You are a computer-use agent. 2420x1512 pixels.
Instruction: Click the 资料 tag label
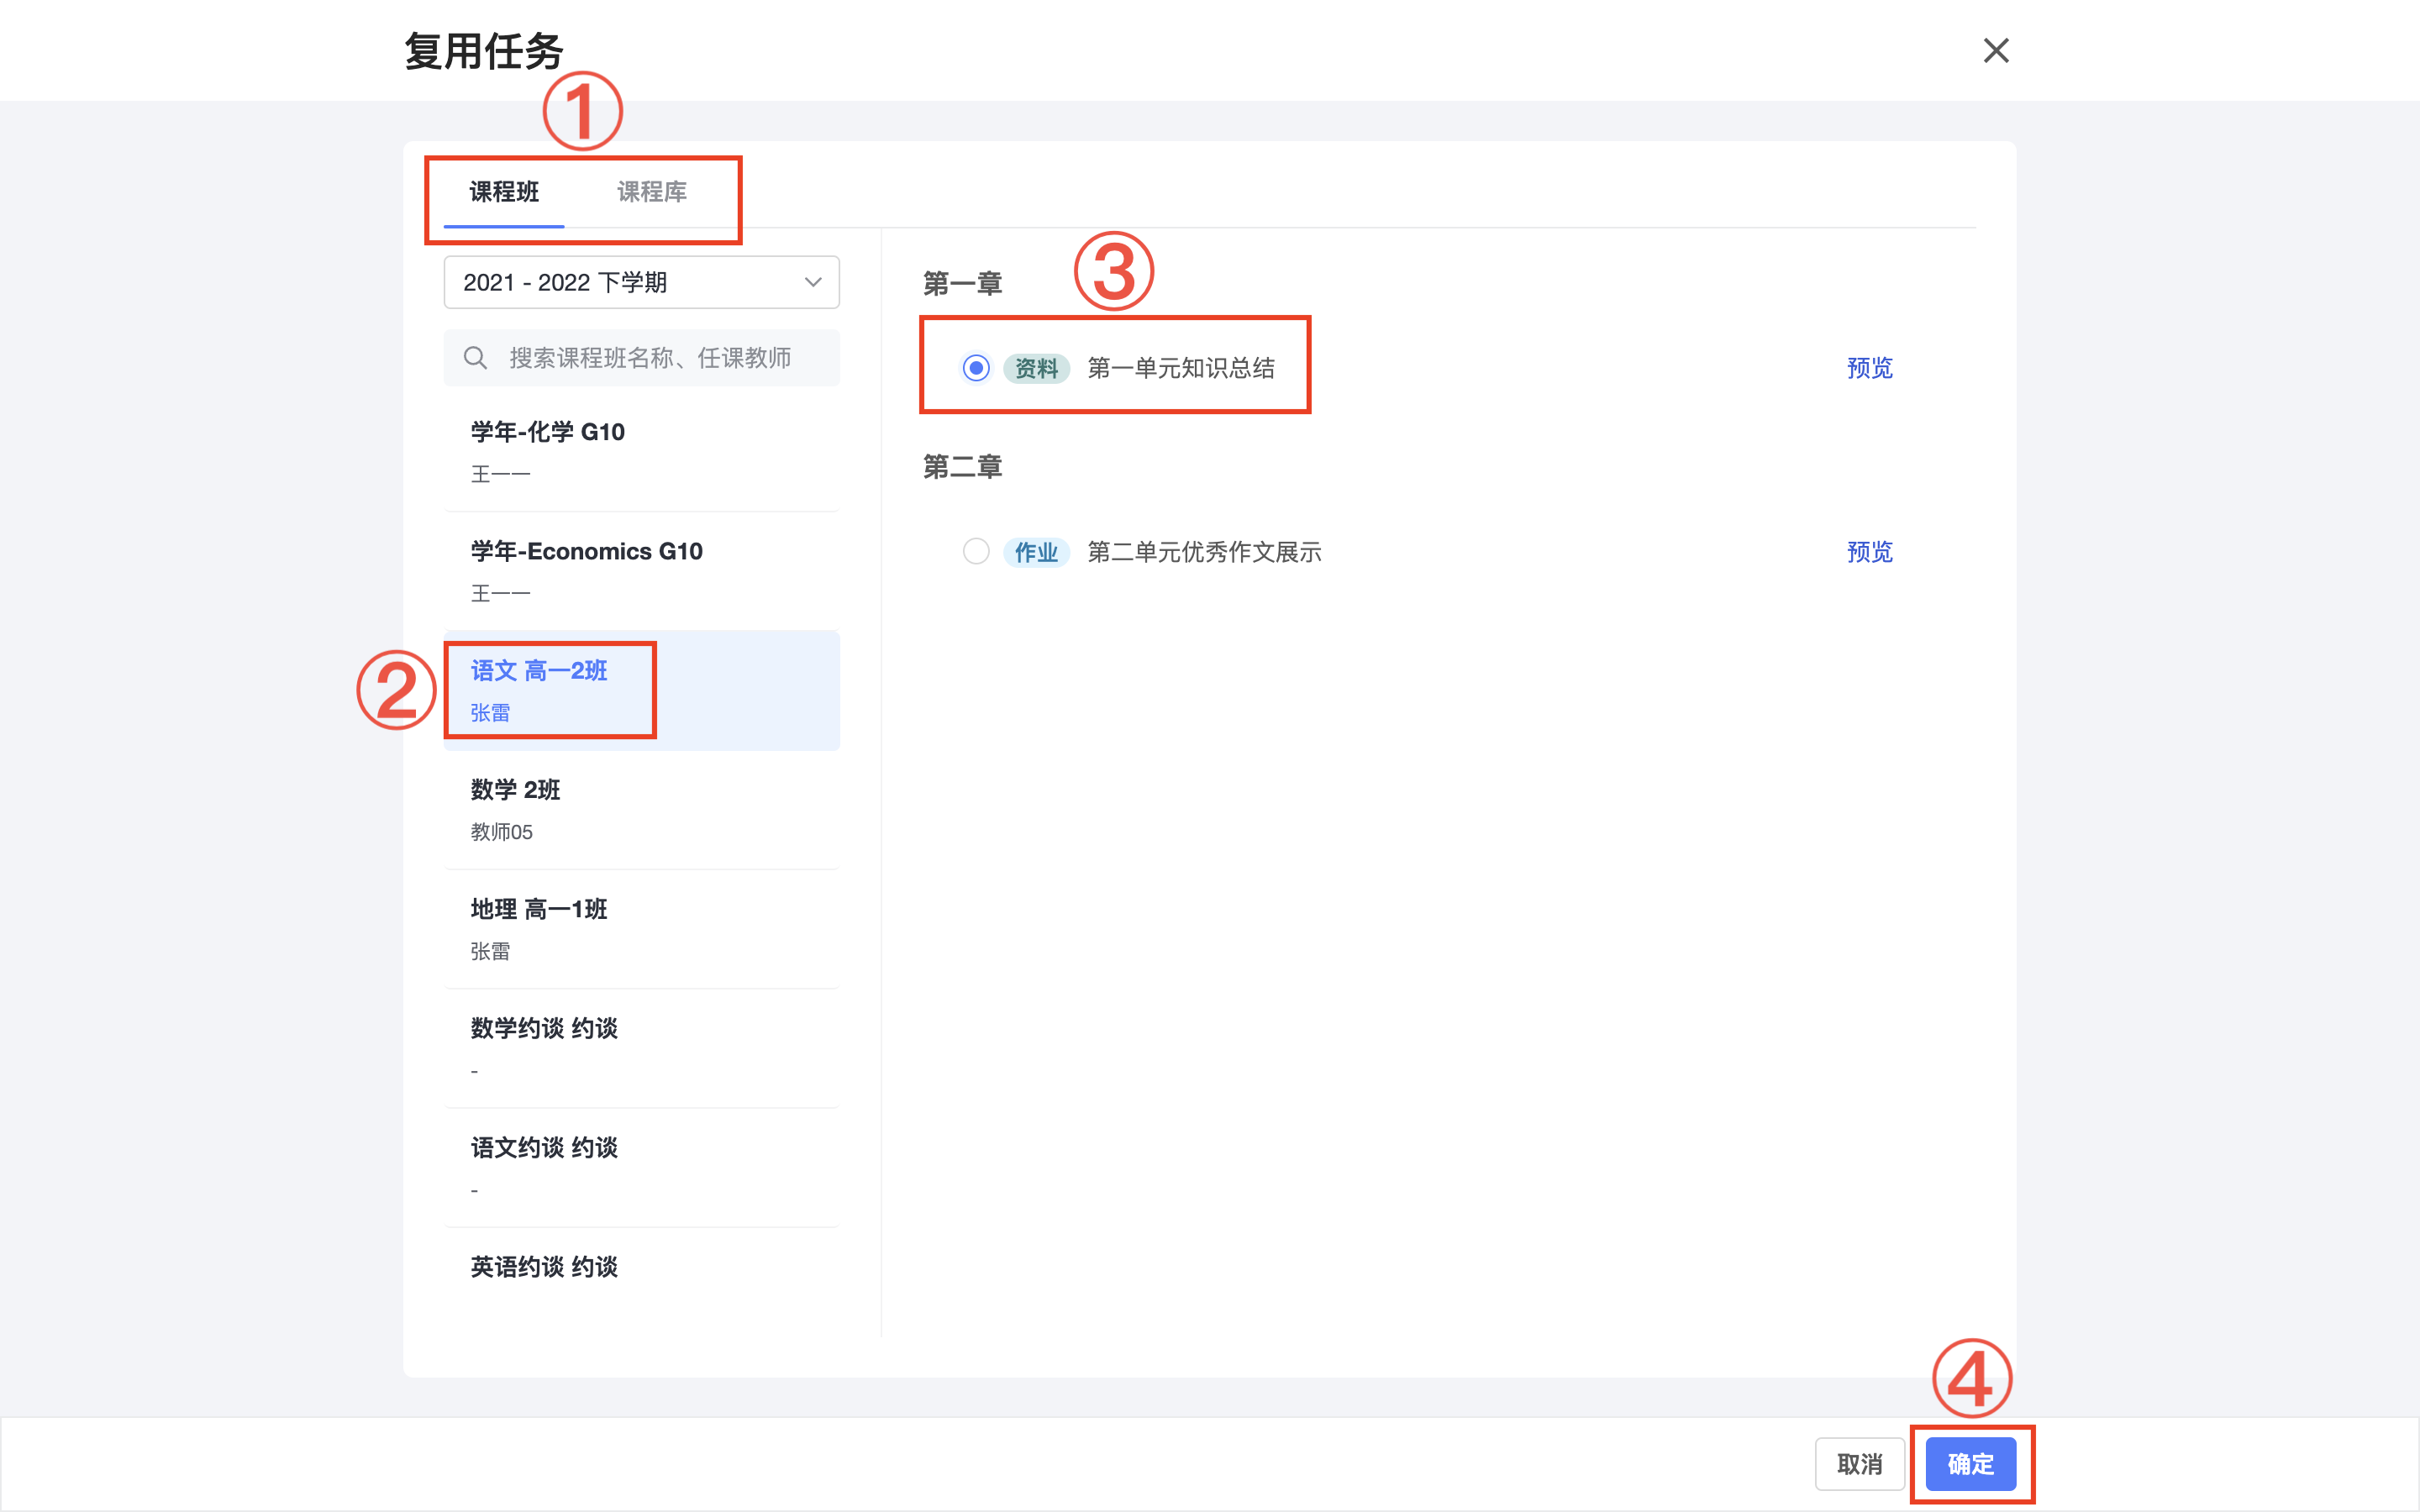point(1036,368)
